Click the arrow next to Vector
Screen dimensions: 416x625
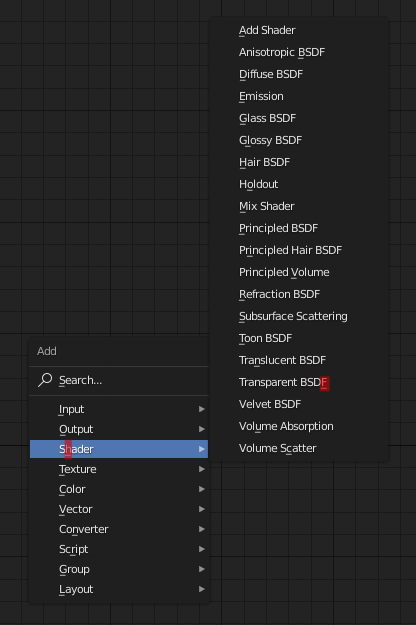click(202, 509)
